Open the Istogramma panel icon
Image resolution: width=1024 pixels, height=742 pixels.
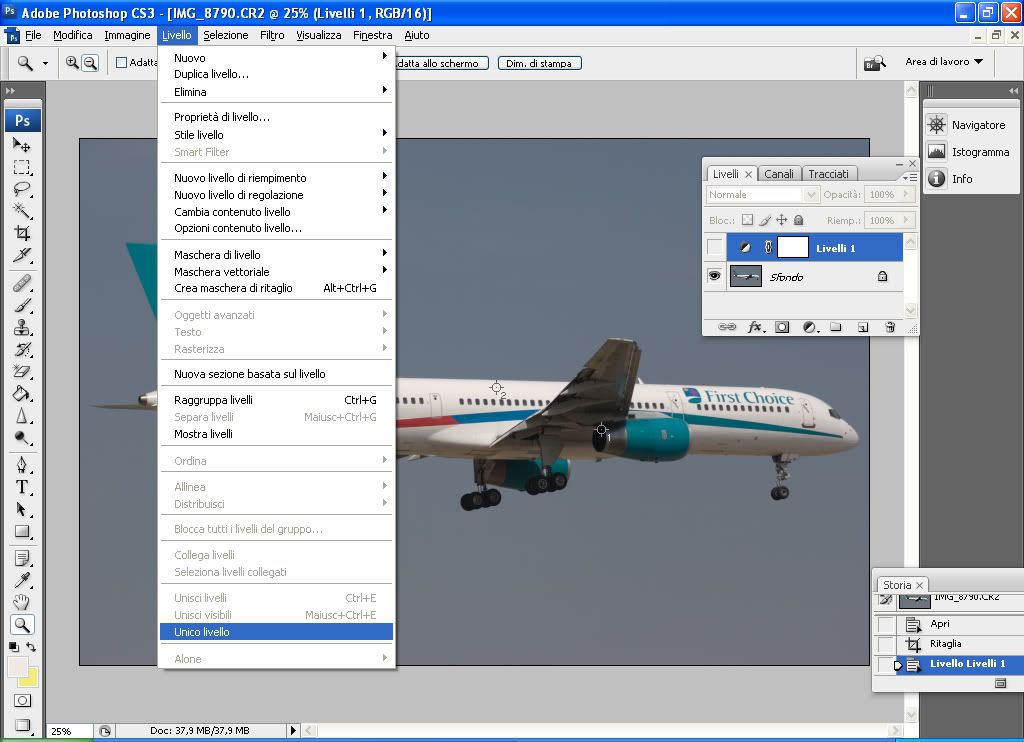tap(937, 152)
